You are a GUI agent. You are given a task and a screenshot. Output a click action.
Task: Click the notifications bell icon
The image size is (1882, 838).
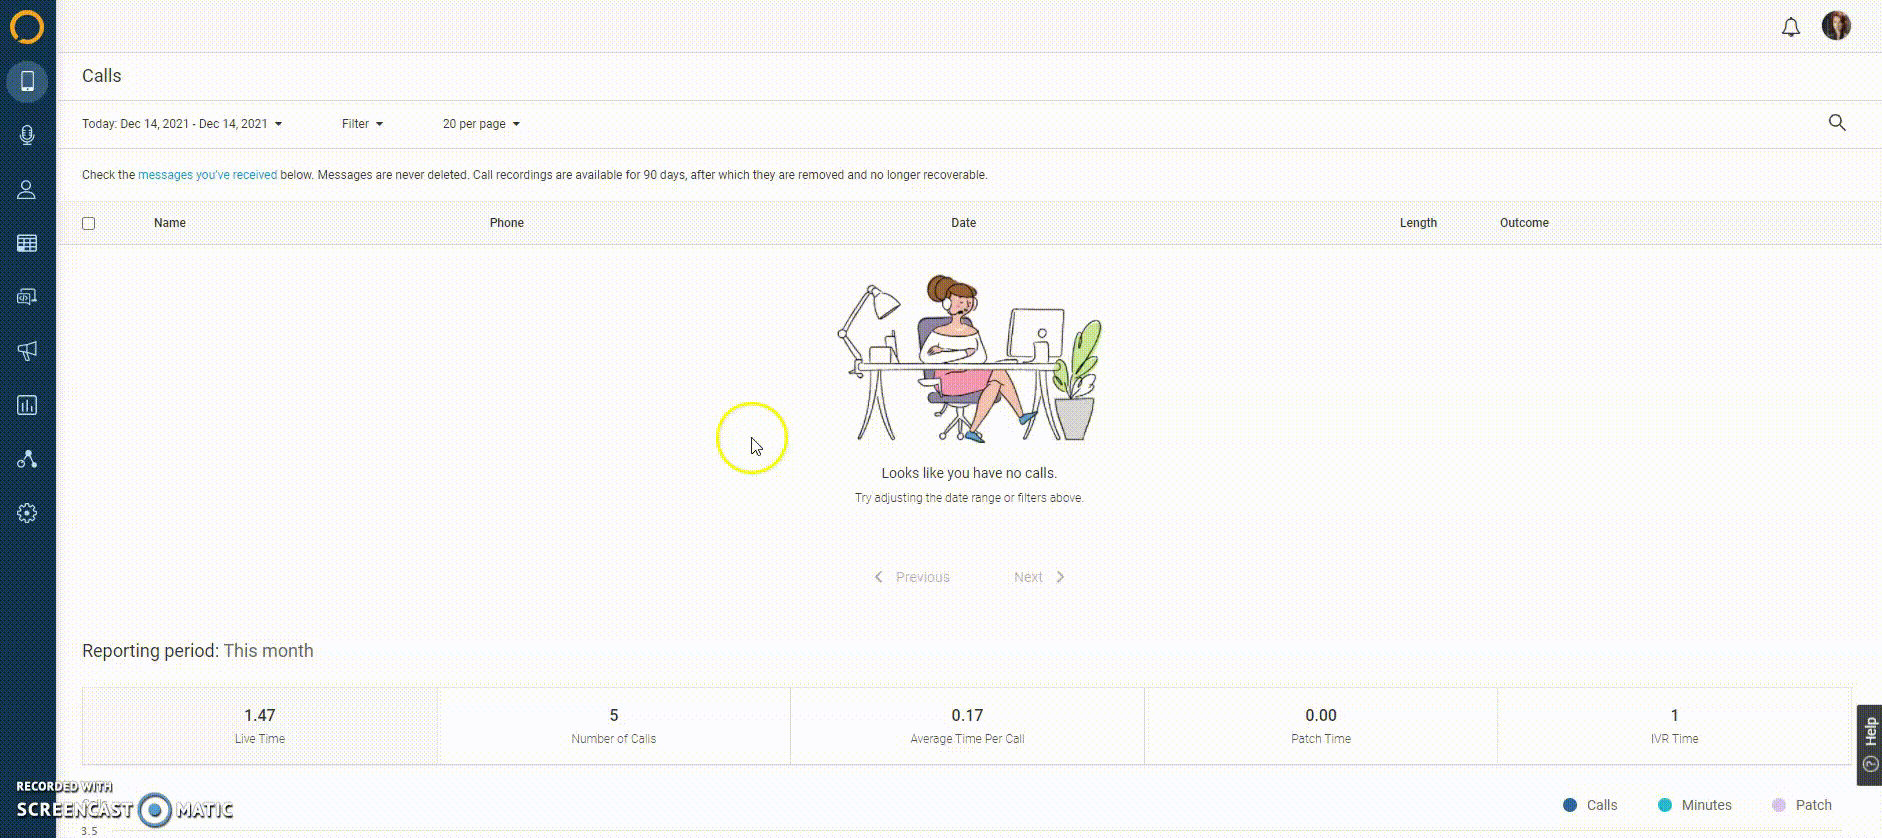(x=1791, y=27)
